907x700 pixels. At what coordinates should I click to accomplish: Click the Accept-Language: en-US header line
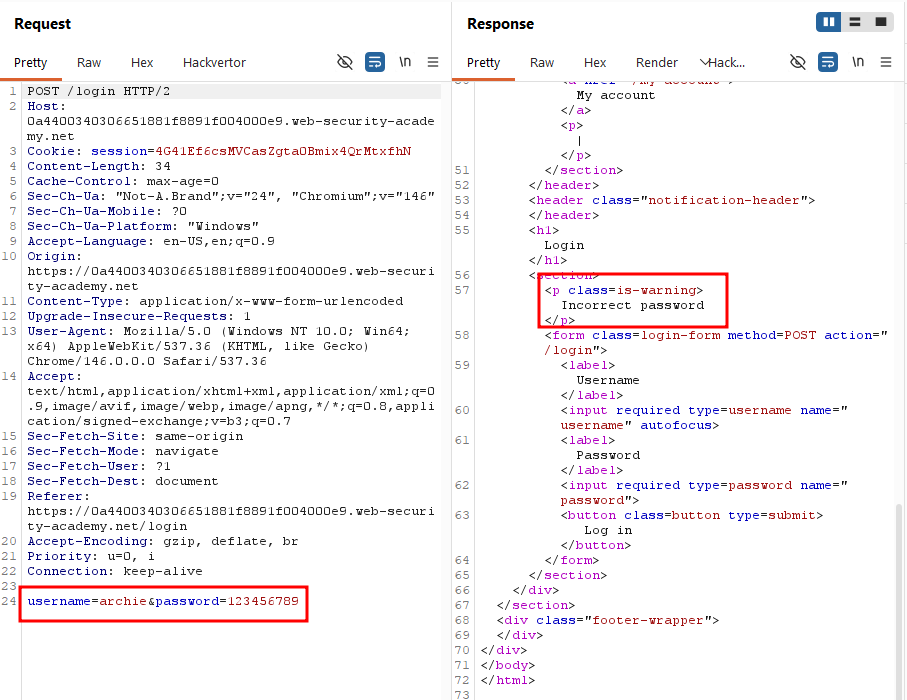coord(150,242)
